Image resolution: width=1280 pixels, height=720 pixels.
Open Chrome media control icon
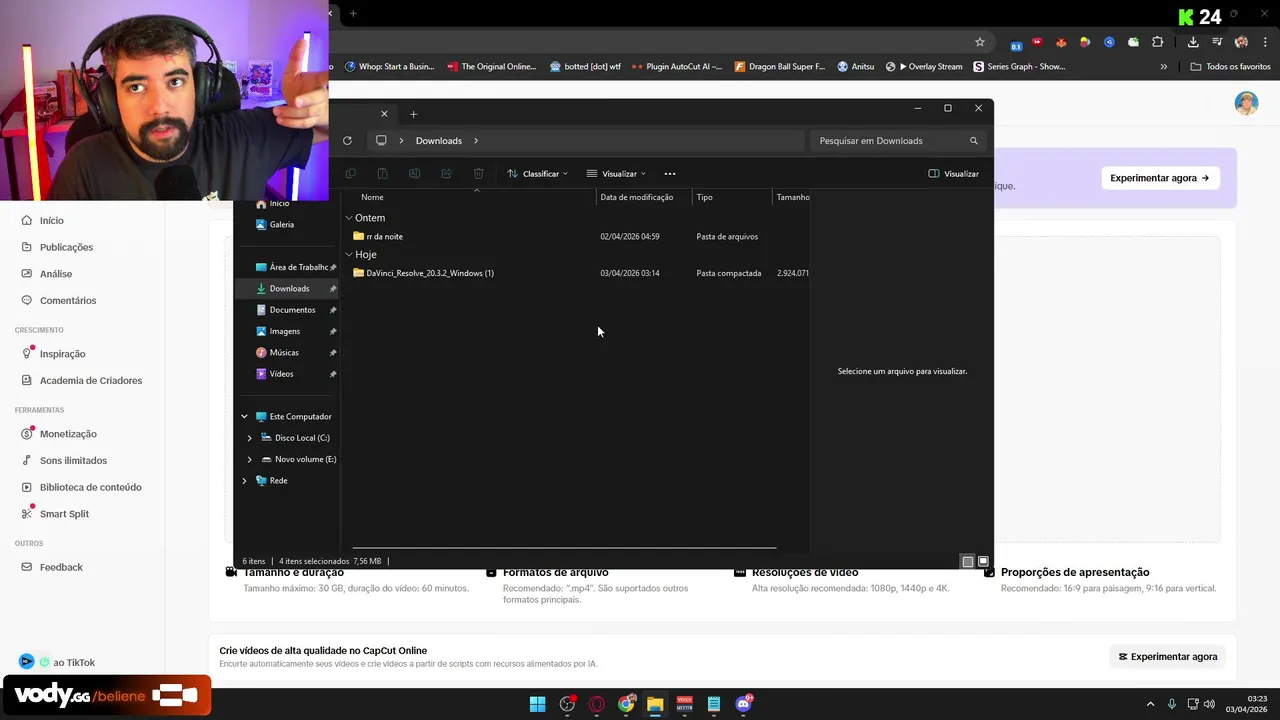click(1217, 42)
